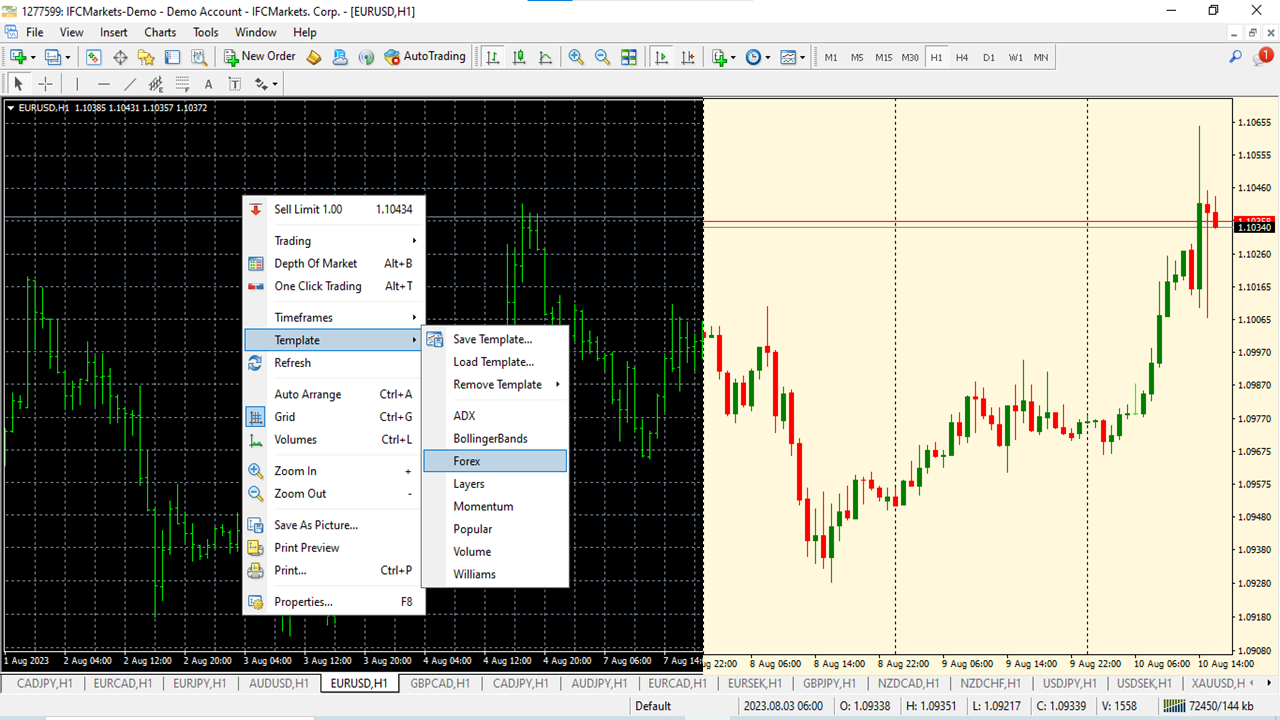
Task: Toggle chart shift from right edge
Action: (x=688, y=57)
